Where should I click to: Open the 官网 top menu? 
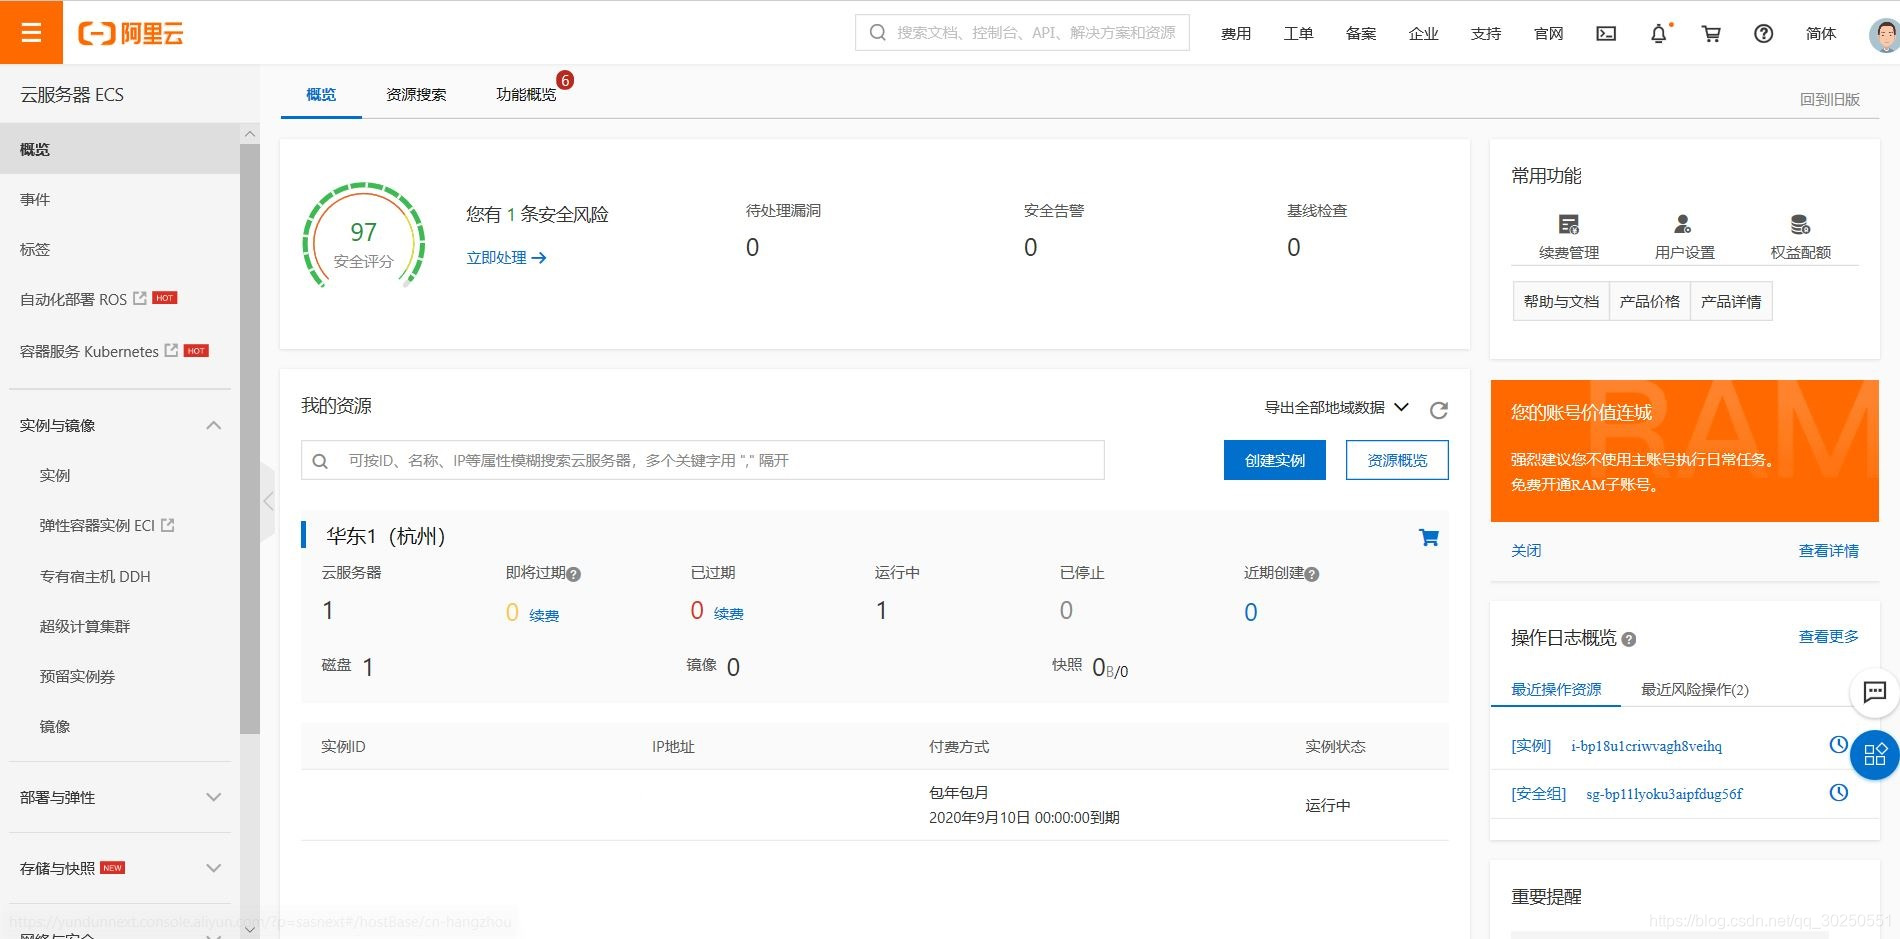coord(1548,33)
